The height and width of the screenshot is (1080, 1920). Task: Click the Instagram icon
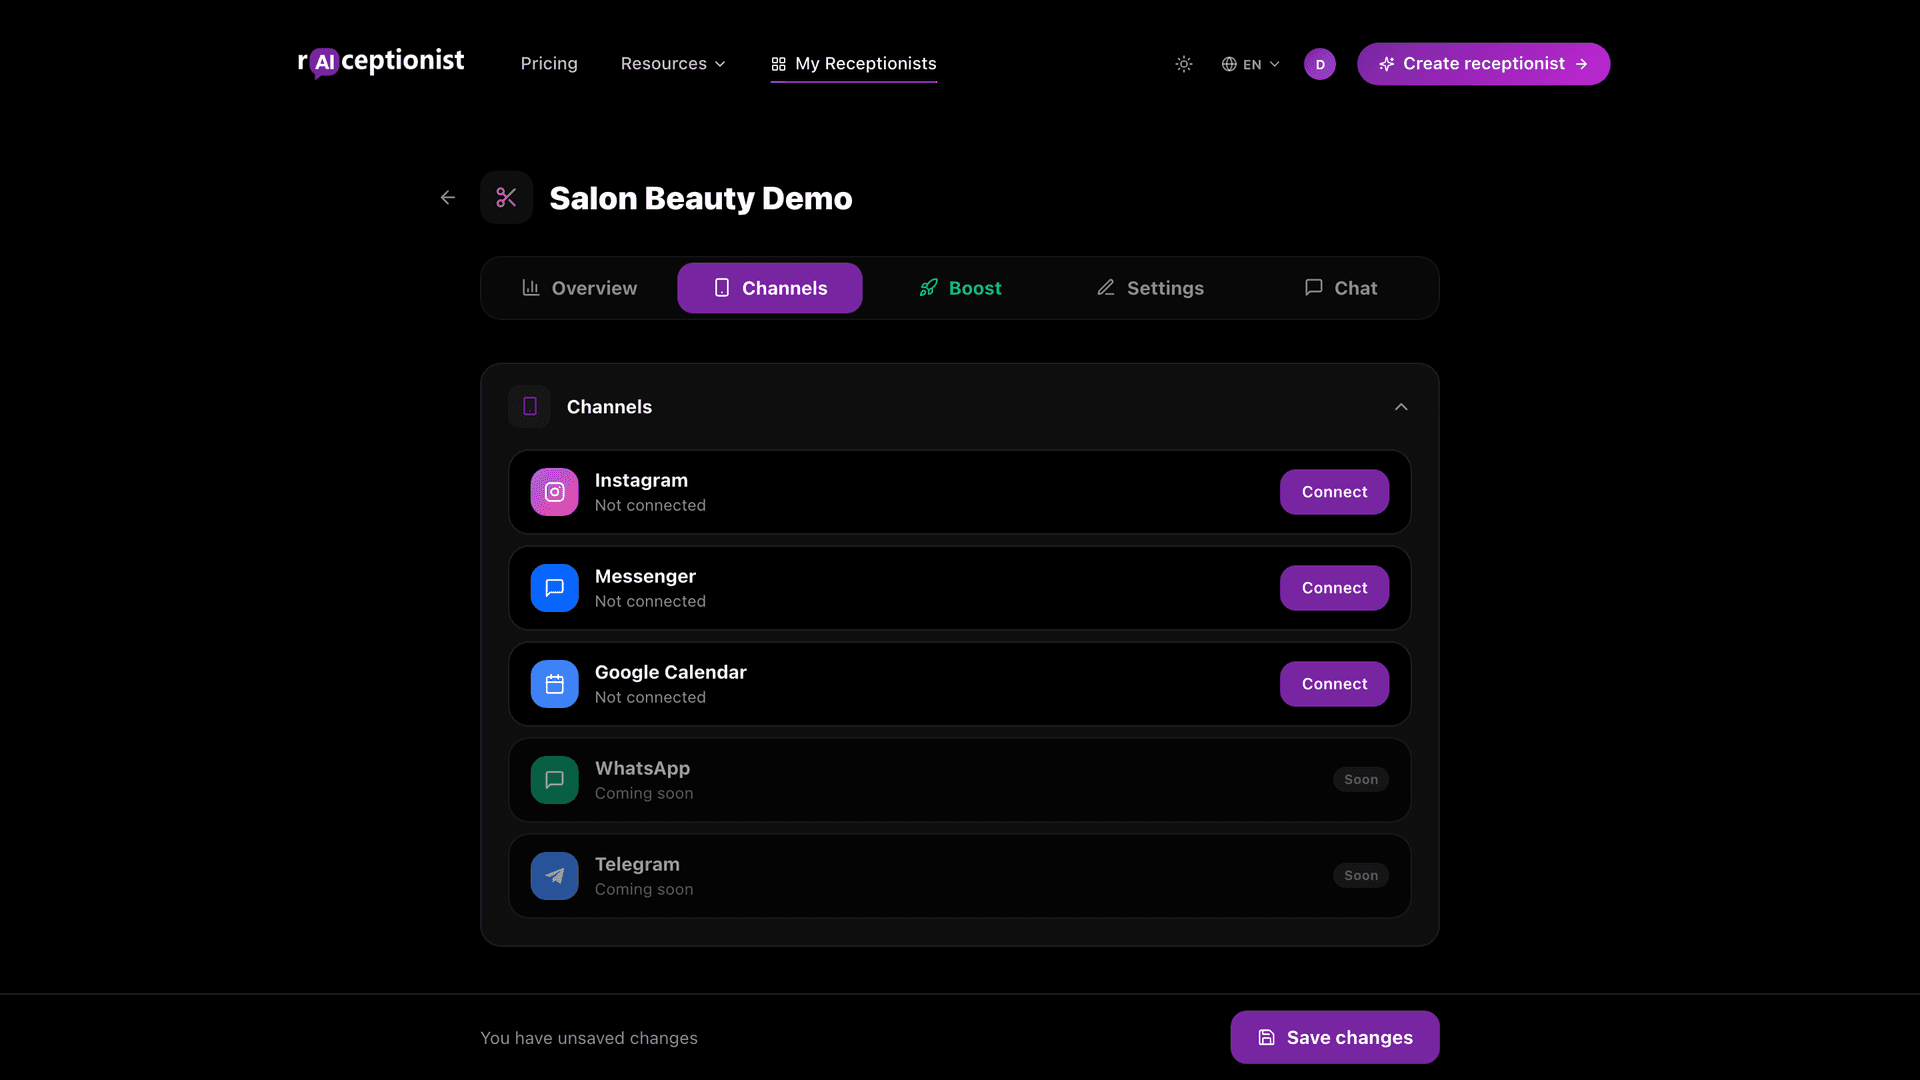pos(555,492)
